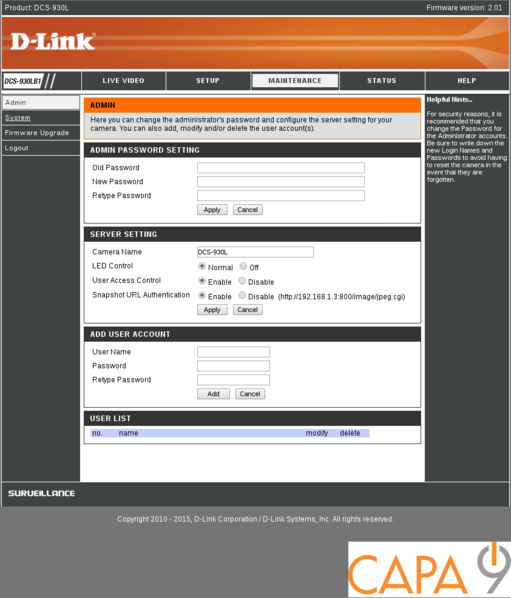Open the Status tab
The width and height of the screenshot is (511, 598).
pyautogui.click(x=382, y=81)
